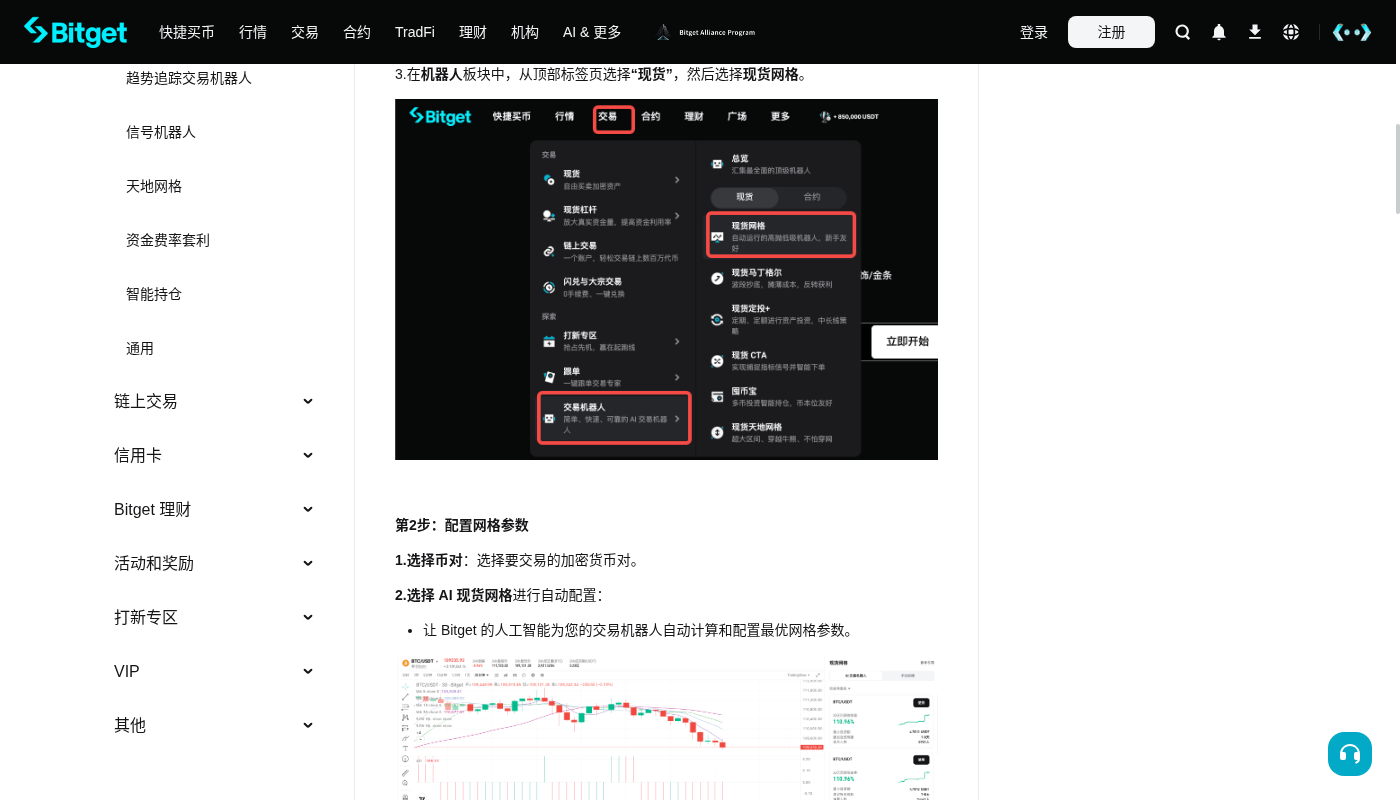Expand the 活动和奖励 chevron
The width and height of the screenshot is (1400, 800).
pos(308,563)
